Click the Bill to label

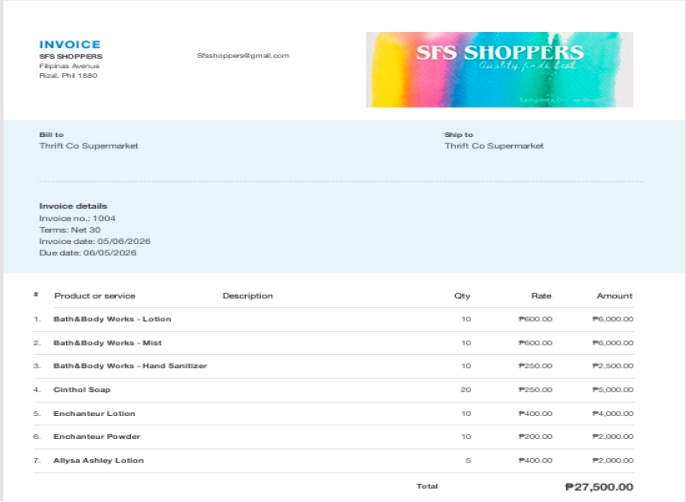[52, 135]
